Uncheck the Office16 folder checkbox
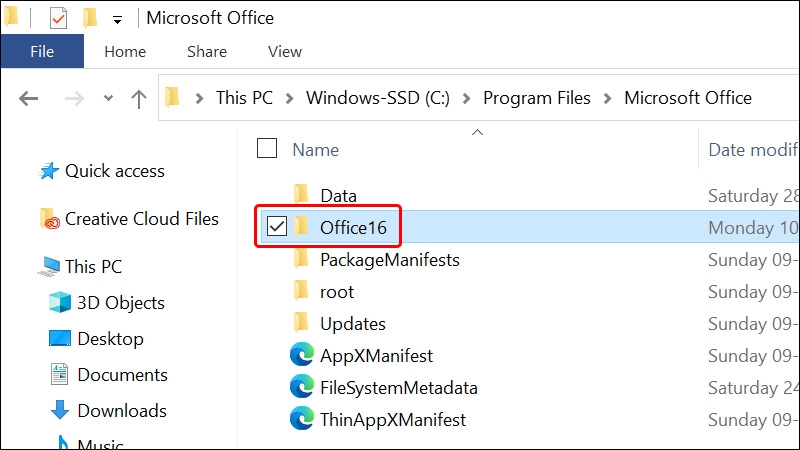The width and height of the screenshot is (800, 450). 277,226
